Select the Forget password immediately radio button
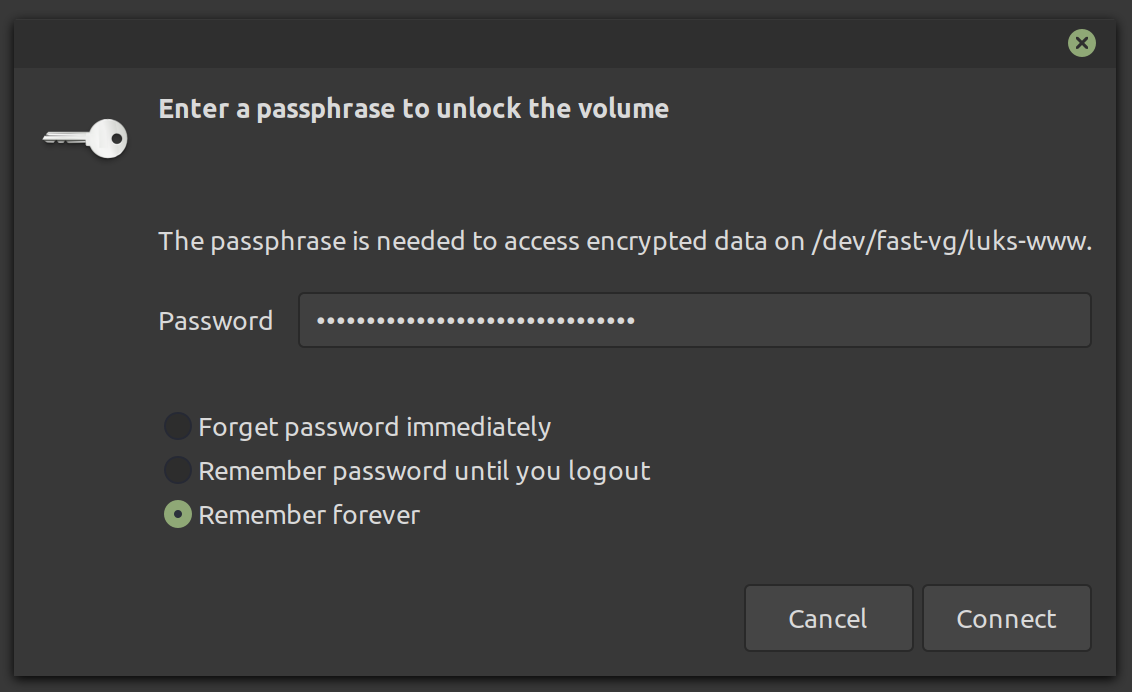The height and width of the screenshot is (692, 1132). point(176,426)
